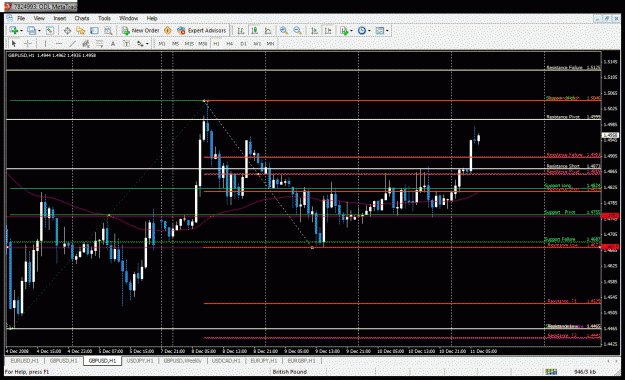Select the Vertical Line drawing tool
The image size is (625, 380).
[x=45, y=43]
